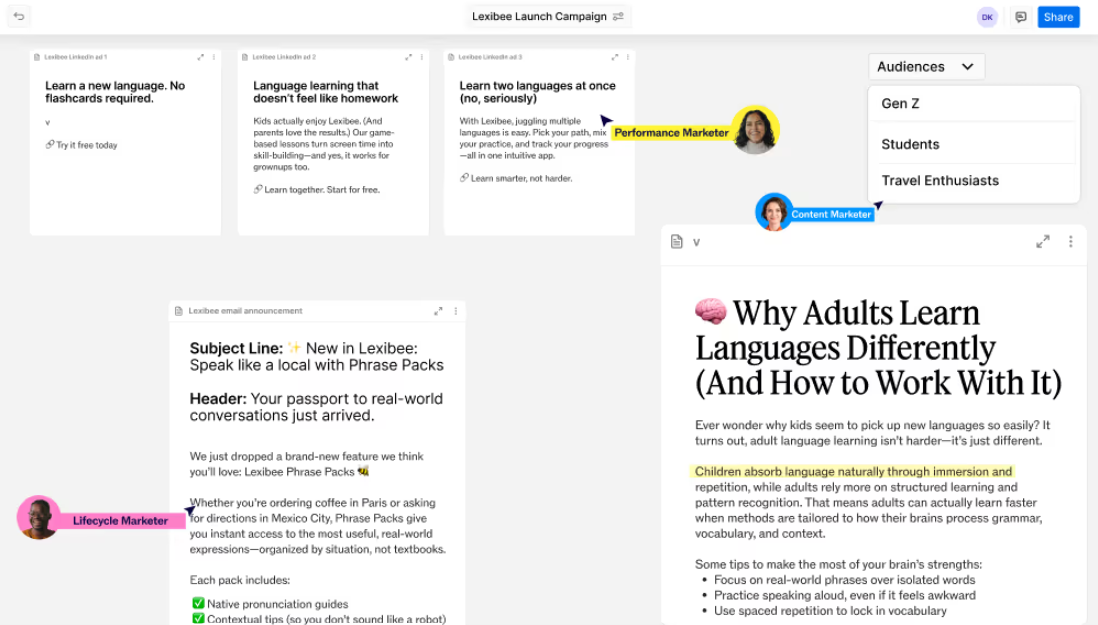Click the Share button

1058,17
